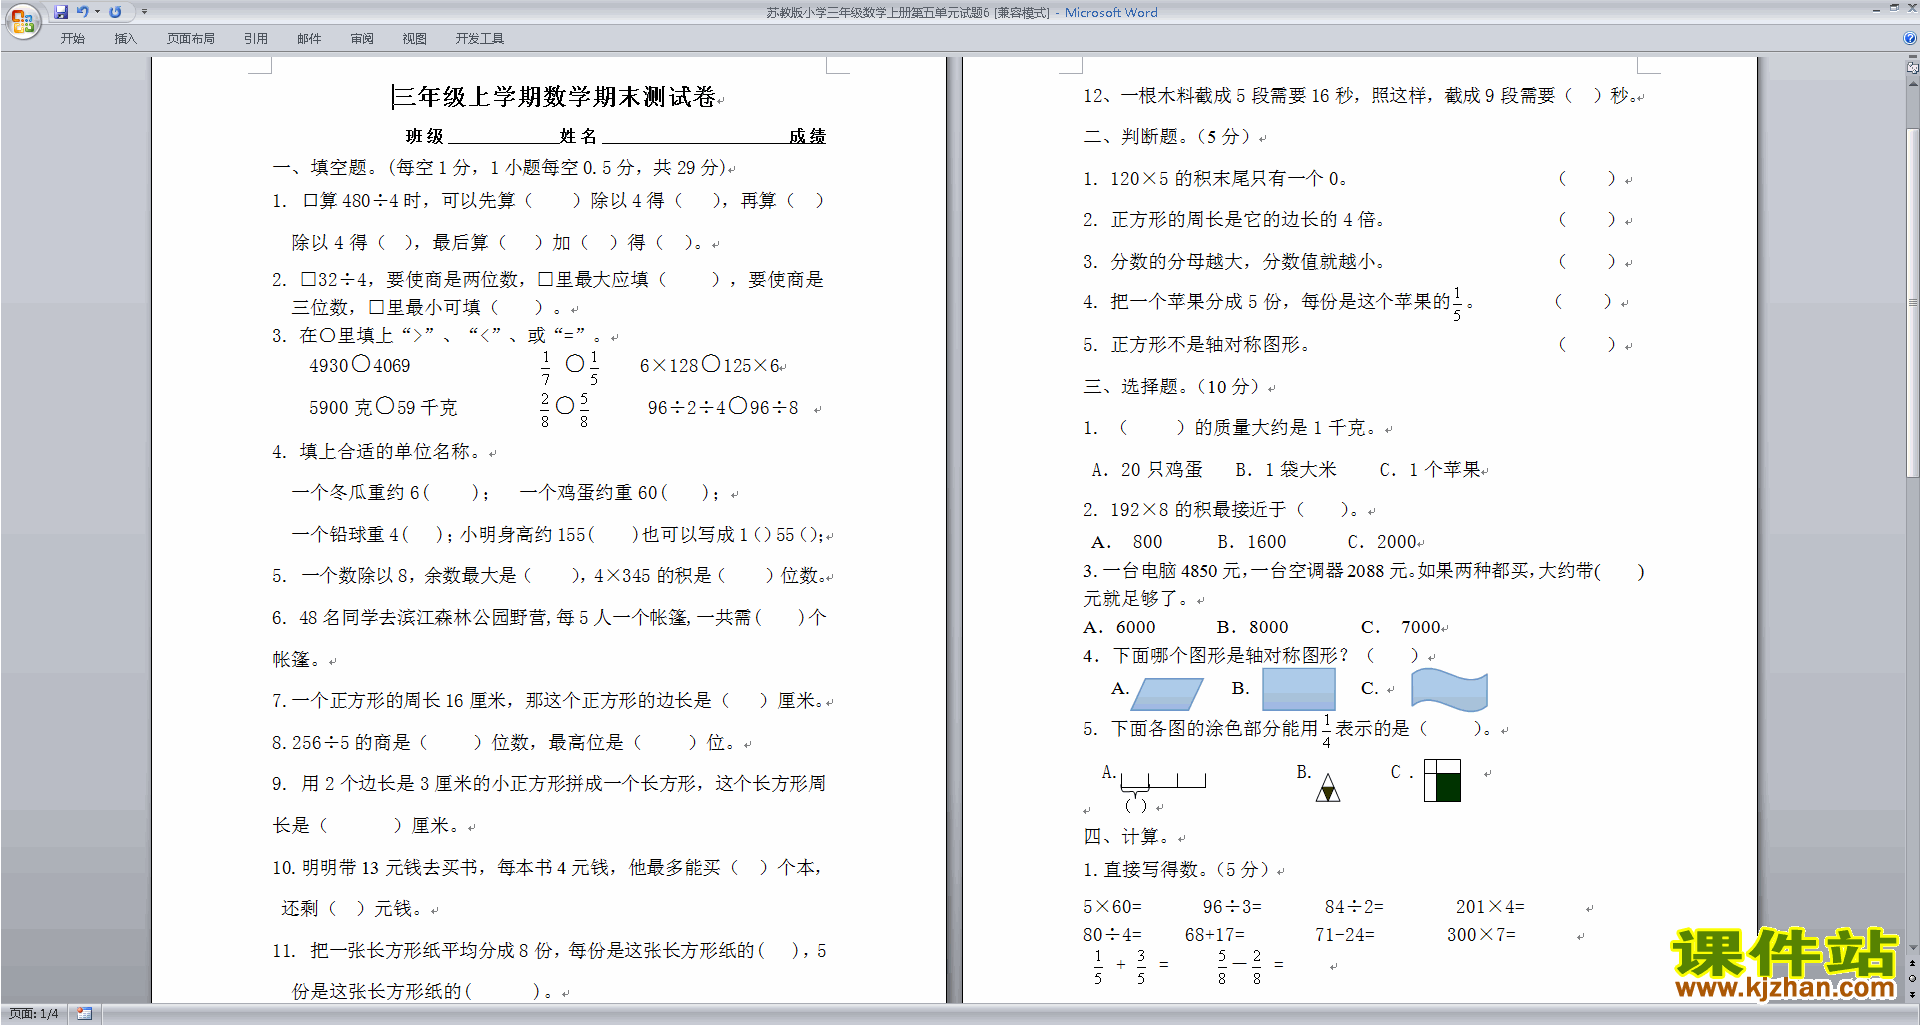Click the answer option C. 1 个苹果
The width and height of the screenshot is (1920, 1025).
[x=1430, y=470]
